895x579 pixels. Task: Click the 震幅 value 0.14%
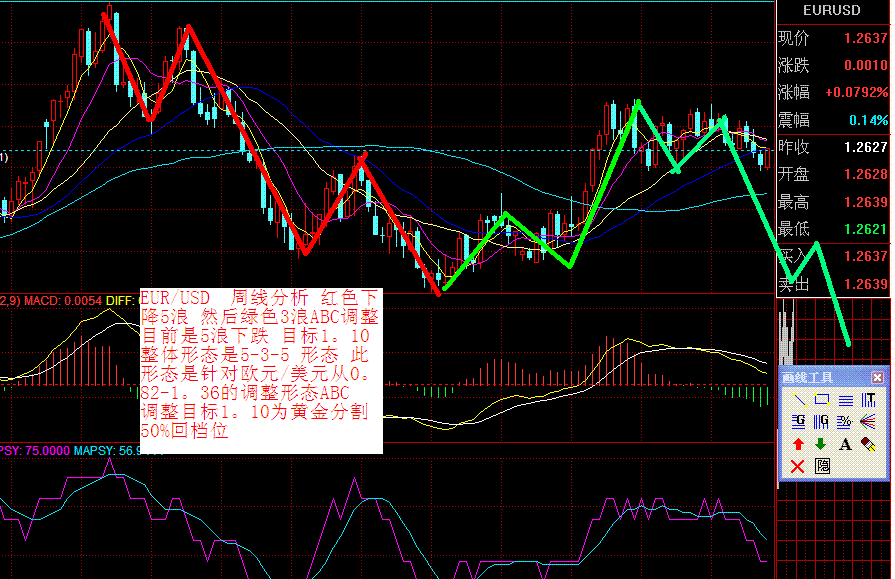point(868,120)
